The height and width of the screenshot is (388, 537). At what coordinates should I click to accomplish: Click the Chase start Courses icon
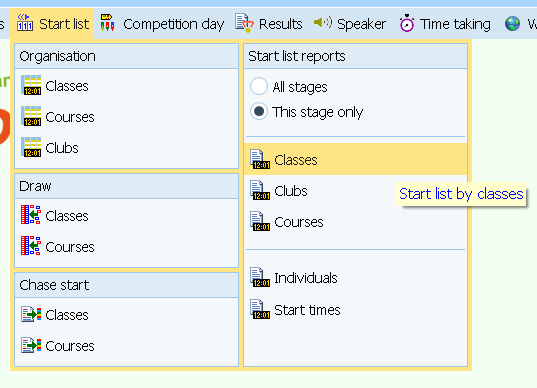(31, 345)
